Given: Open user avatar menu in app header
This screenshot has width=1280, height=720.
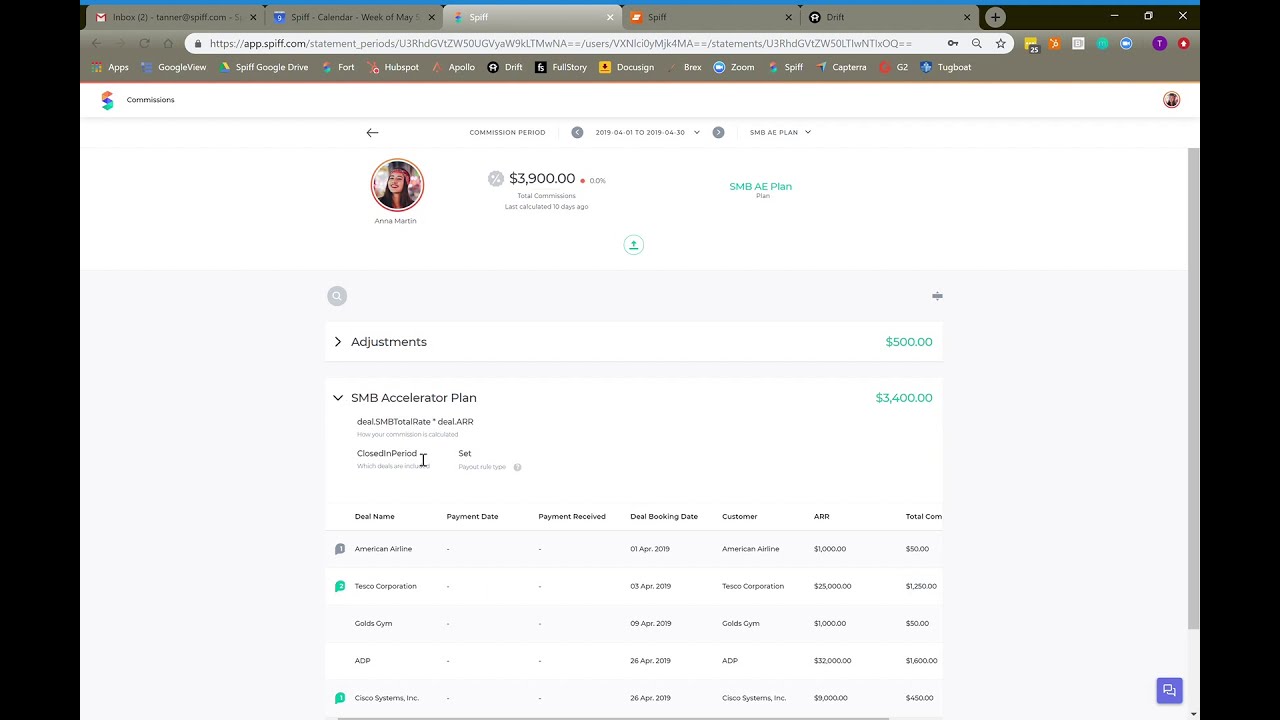Looking at the screenshot, I should coord(1171,100).
